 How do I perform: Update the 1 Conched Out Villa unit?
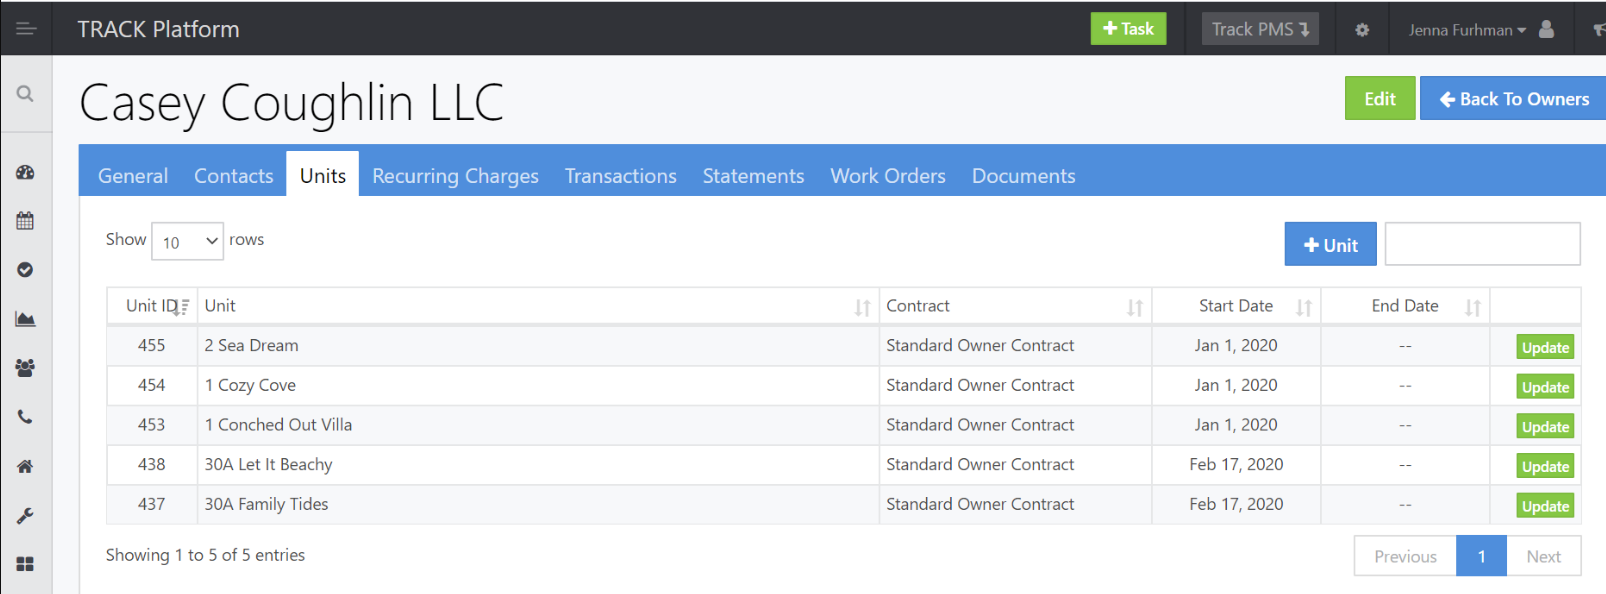pos(1545,427)
